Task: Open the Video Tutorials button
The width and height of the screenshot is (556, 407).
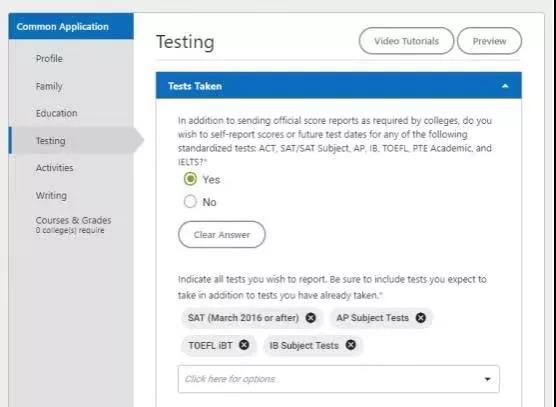Action: (x=406, y=41)
